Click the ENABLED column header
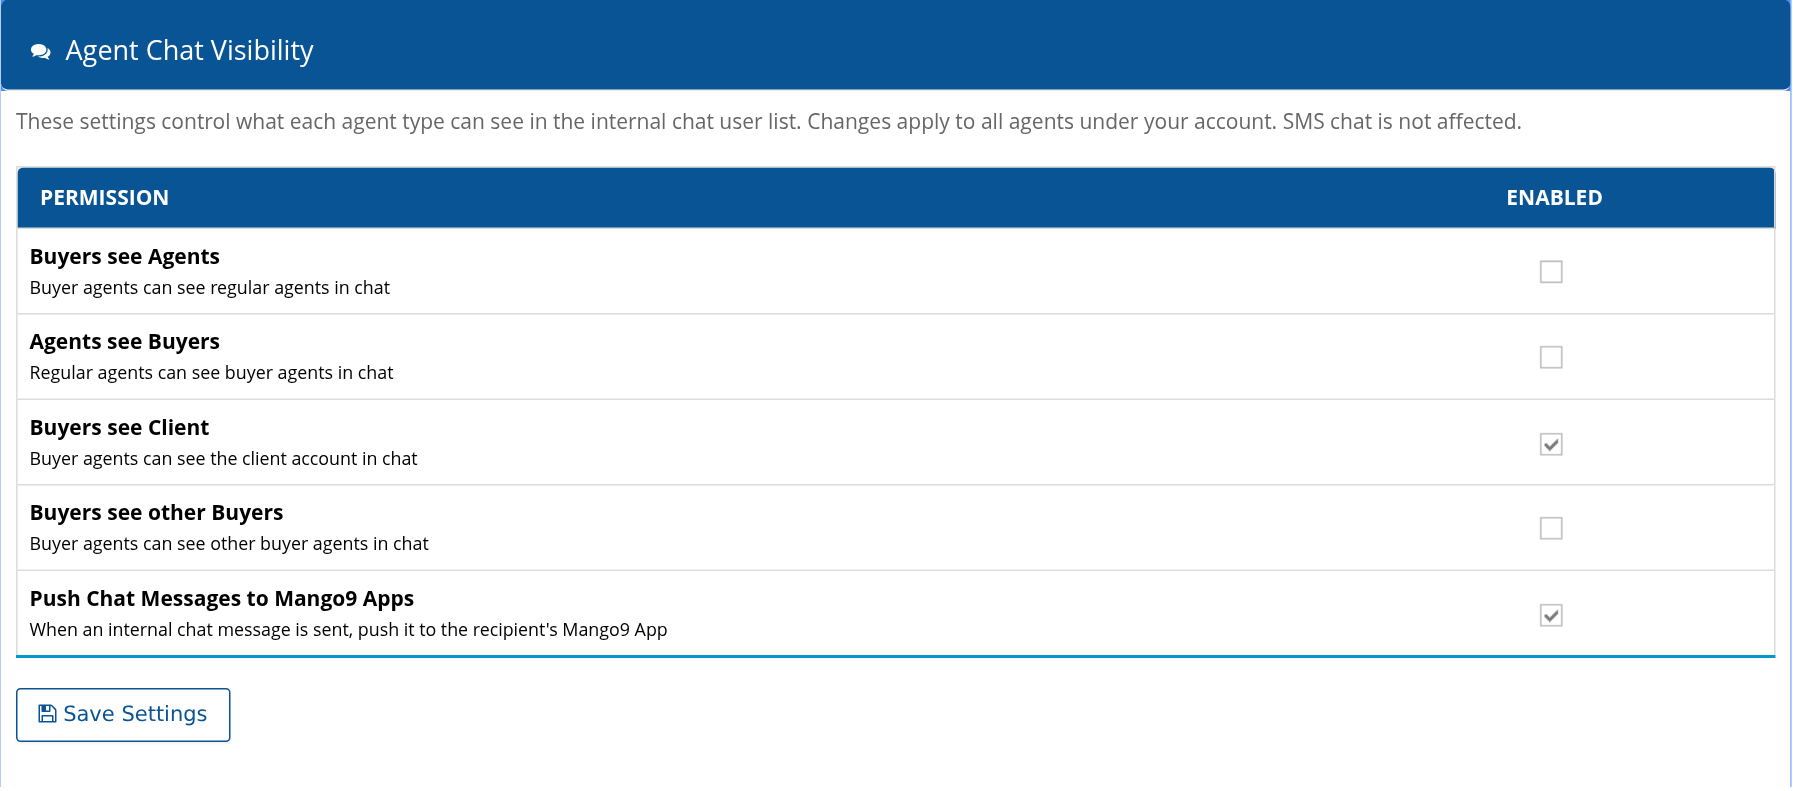Image resolution: width=1793 pixels, height=791 pixels. 1554,198
